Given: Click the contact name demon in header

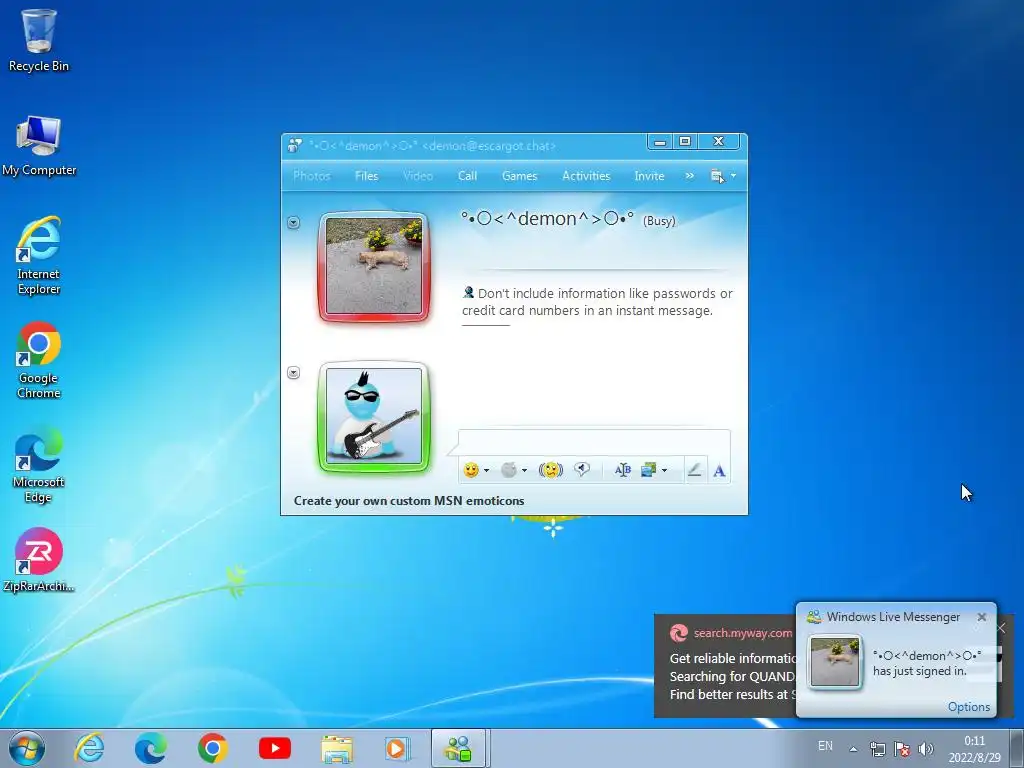Looking at the screenshot, I should (x=547, y=219).
